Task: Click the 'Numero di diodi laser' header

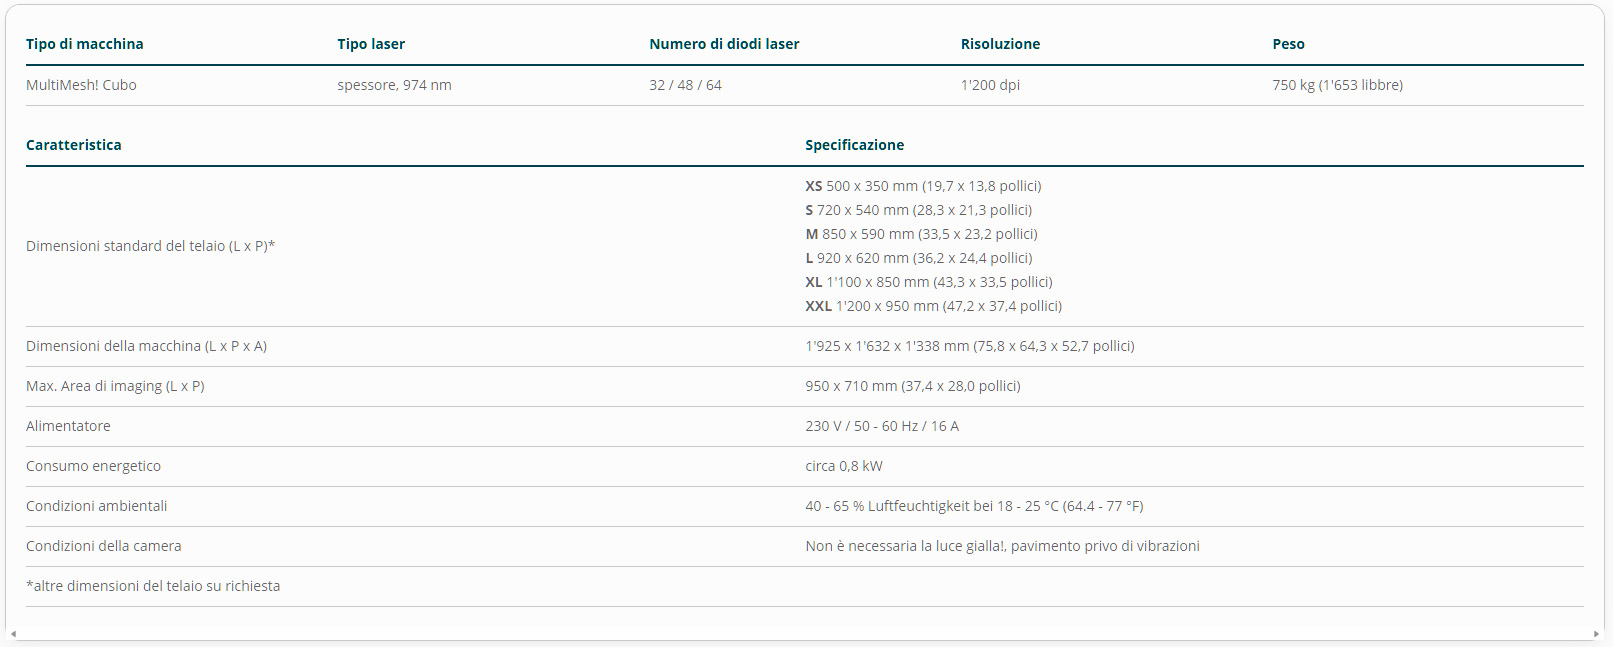Action: [724, 44]
